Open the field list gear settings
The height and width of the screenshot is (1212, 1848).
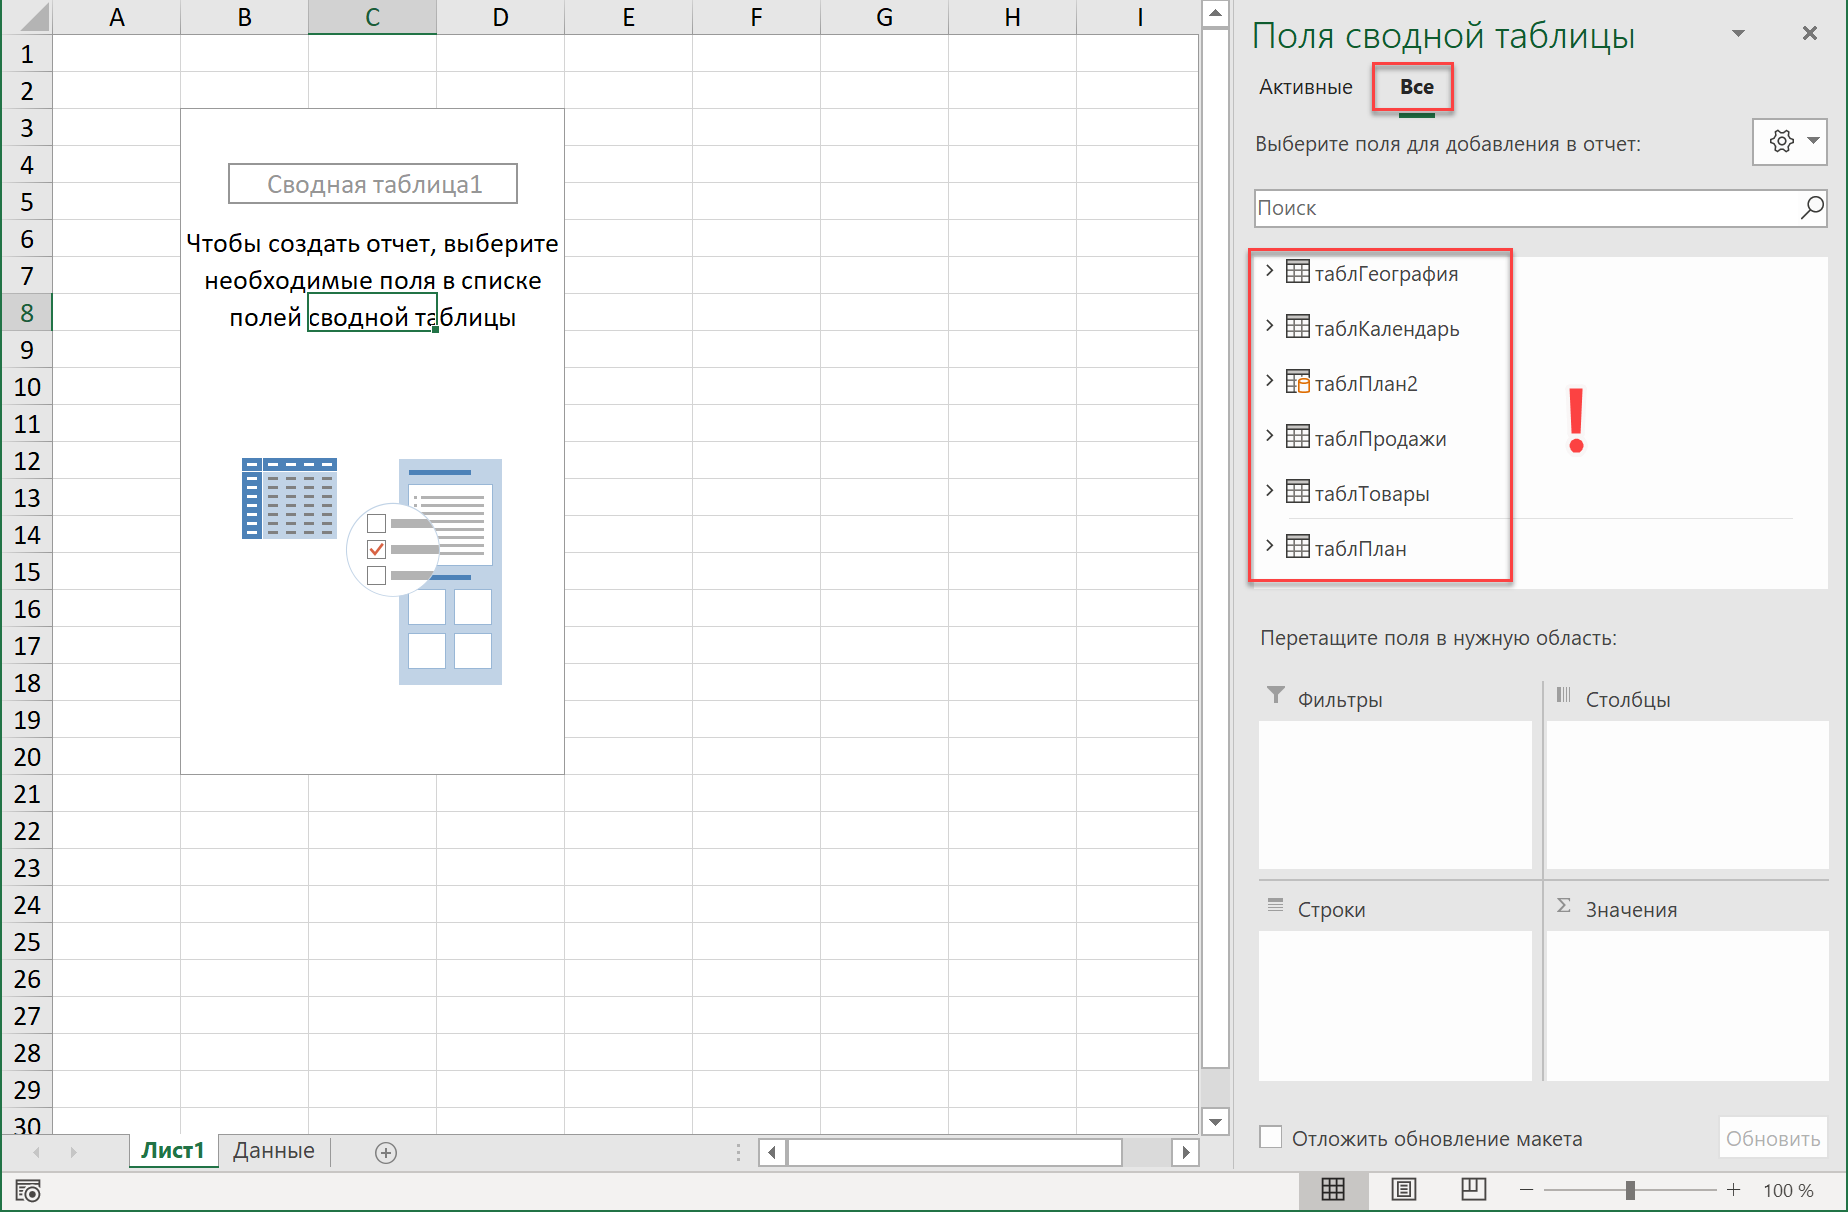(1790, 141)
